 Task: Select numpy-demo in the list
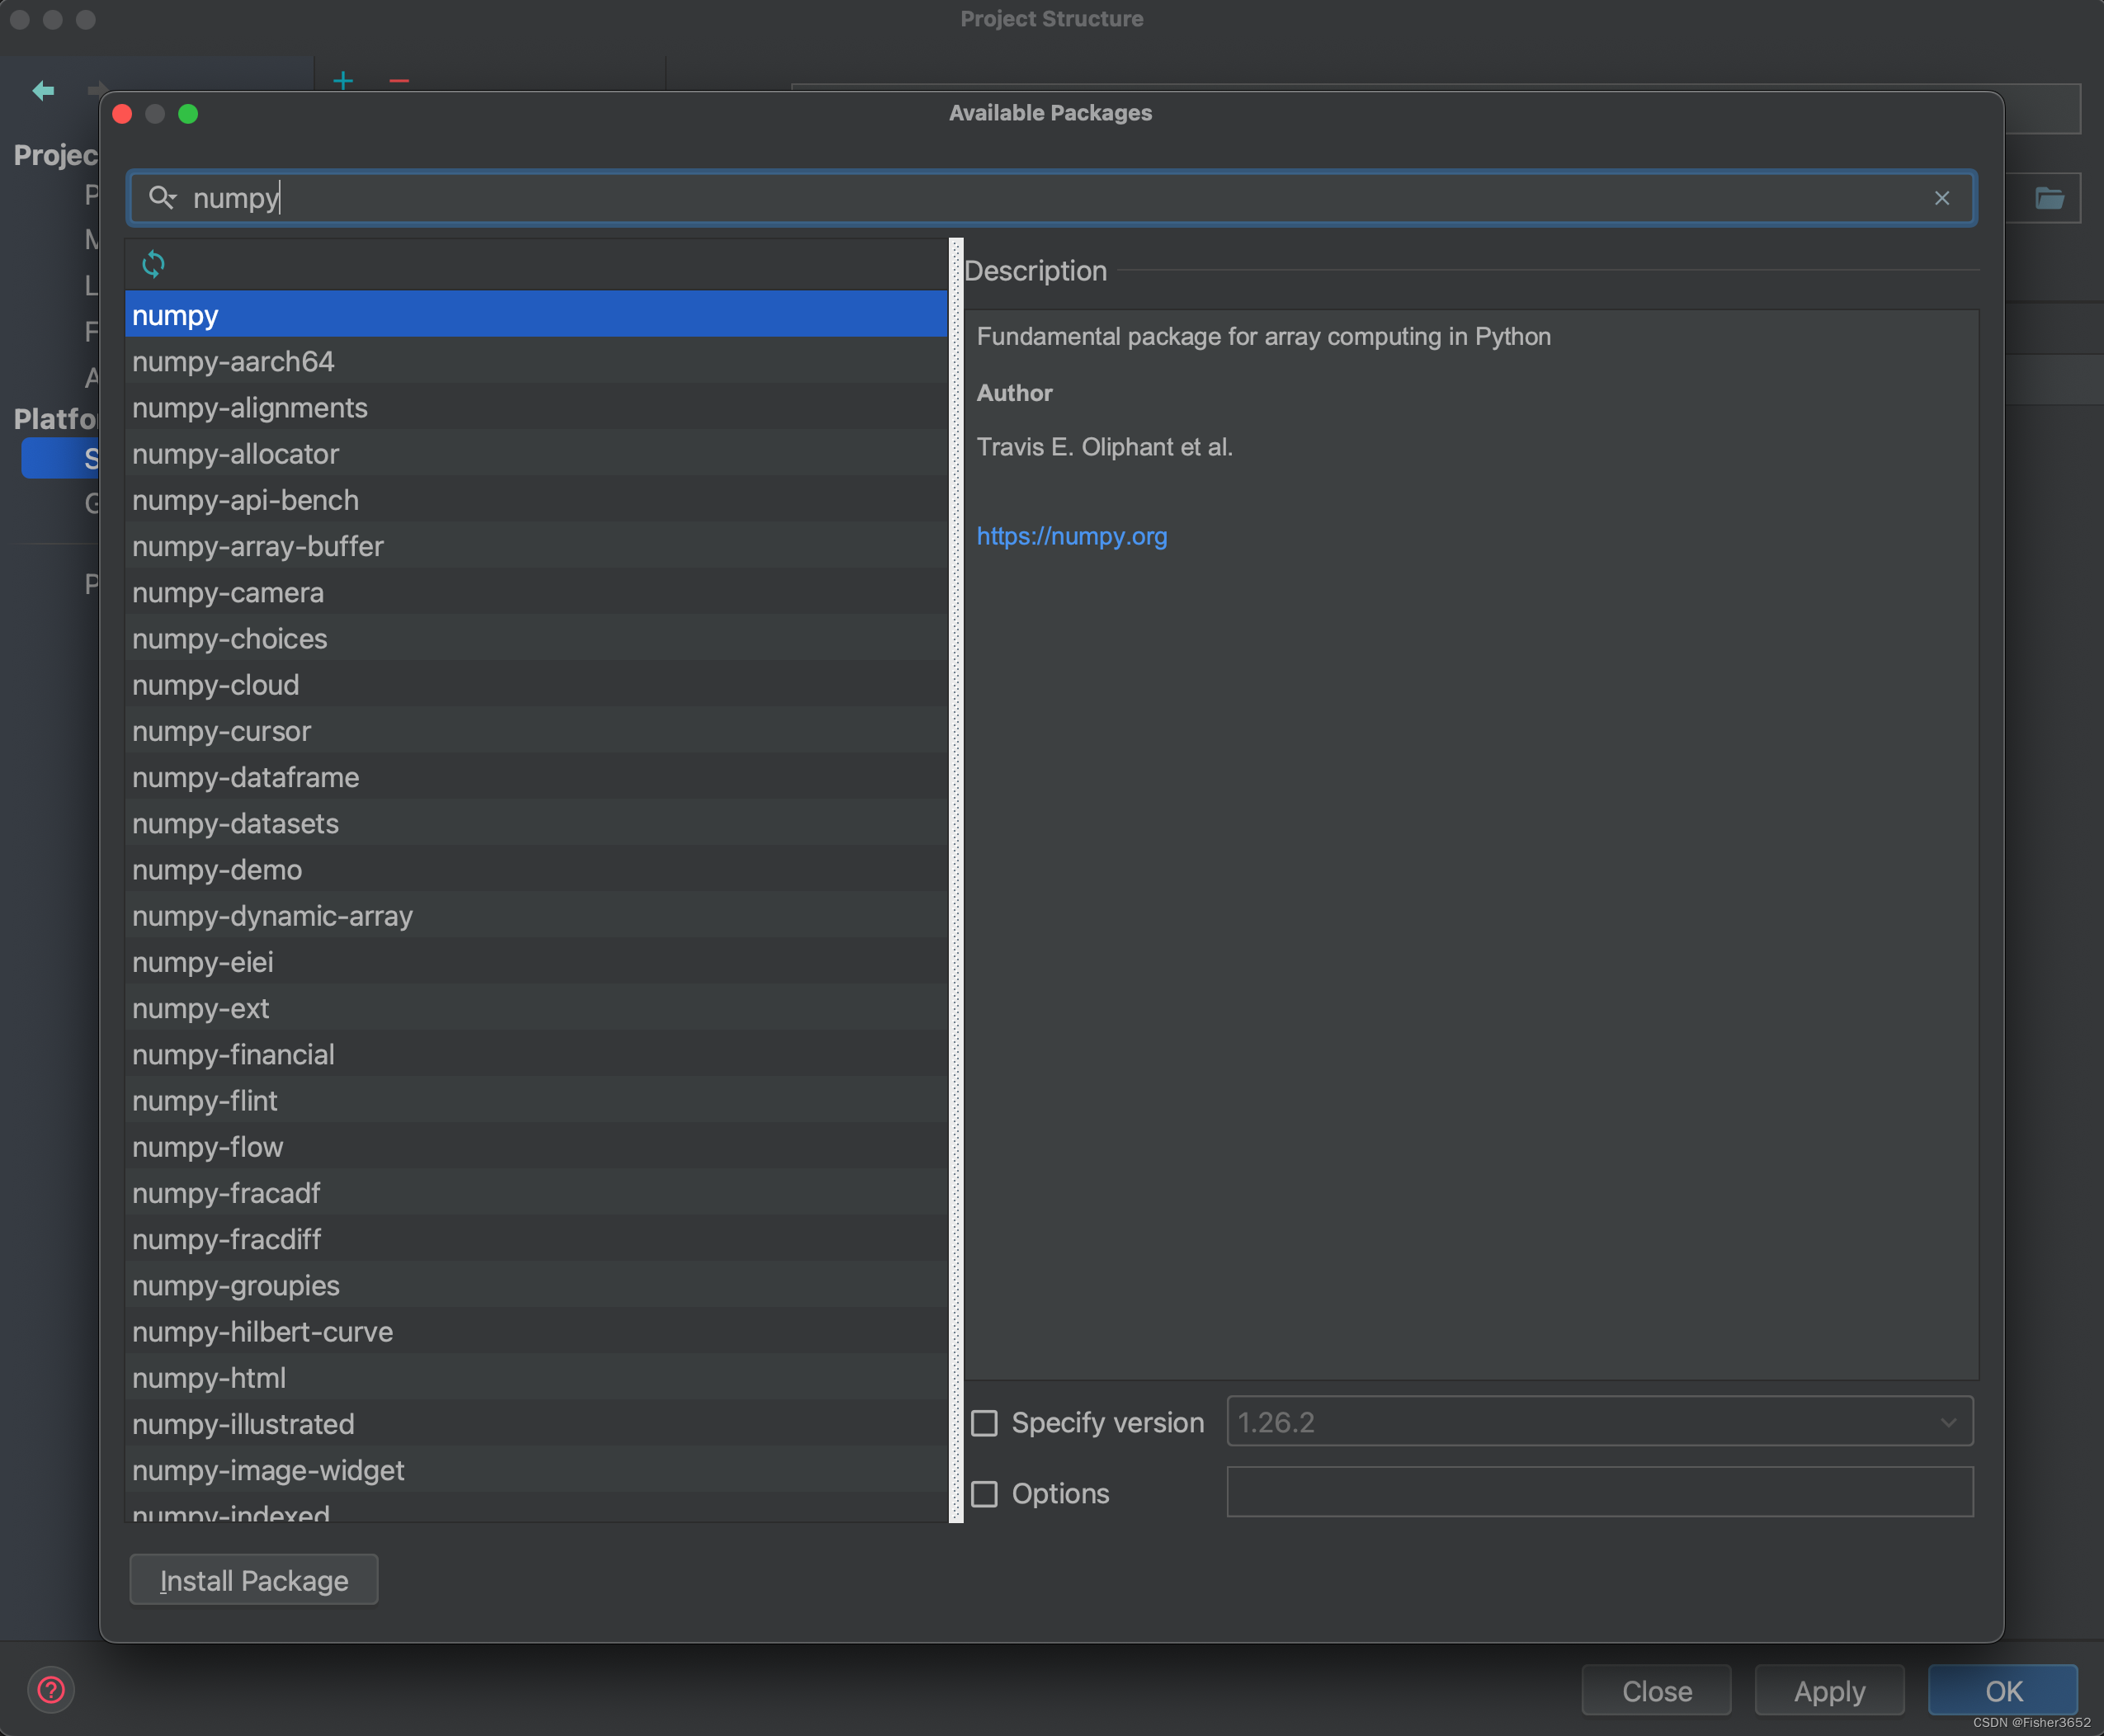536,869
